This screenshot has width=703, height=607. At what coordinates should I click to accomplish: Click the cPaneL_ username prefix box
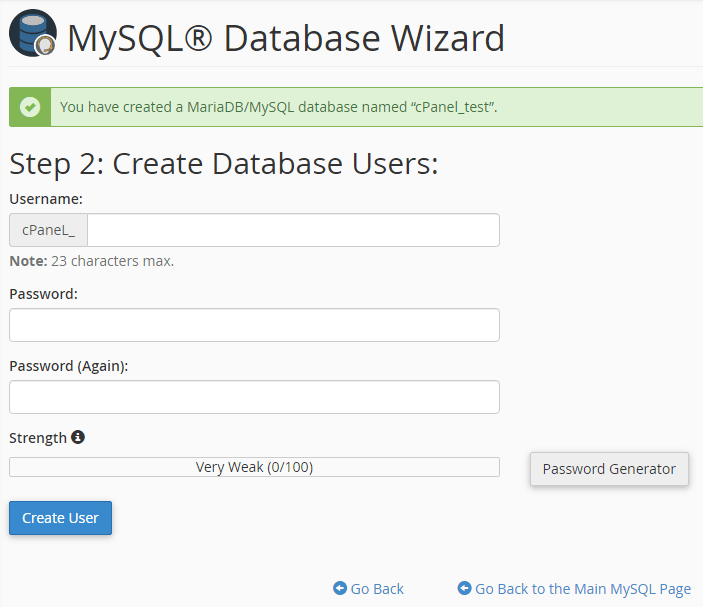48,230
